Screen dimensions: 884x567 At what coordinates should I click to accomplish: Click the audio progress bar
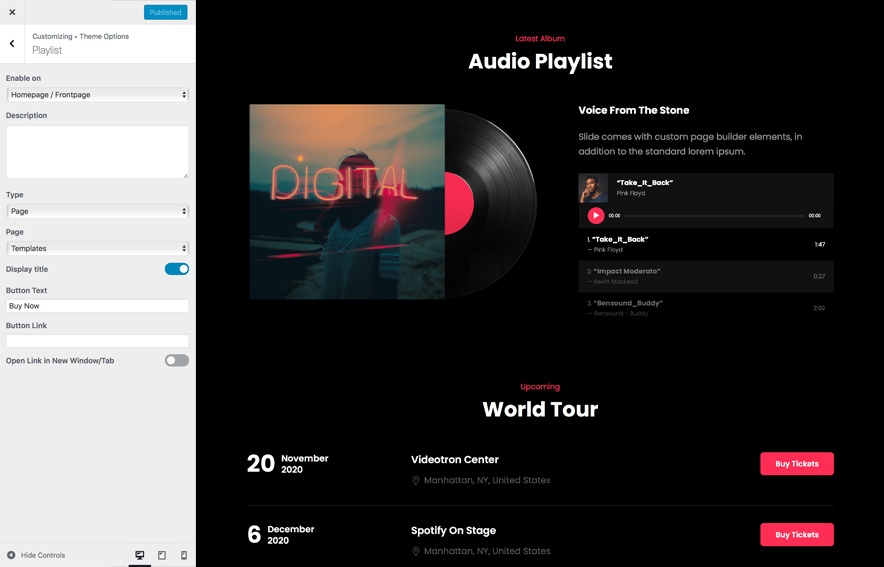pos(714,216)
